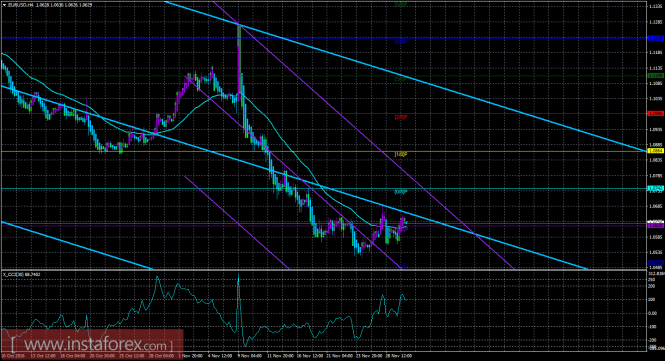The image size is (665, 361).
Task: Select the cyan [0/8]P level label
Action: (401, 192)
